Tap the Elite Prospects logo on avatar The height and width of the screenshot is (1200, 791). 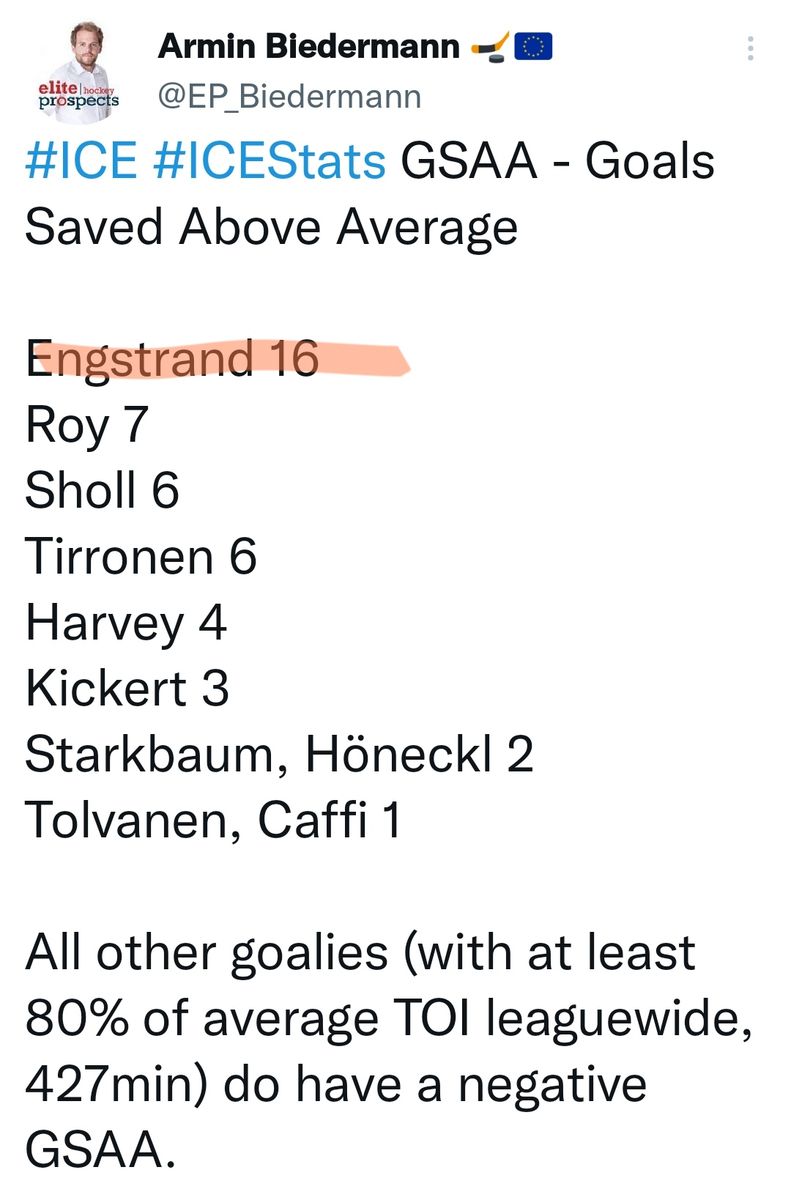[x=78, y=95]
